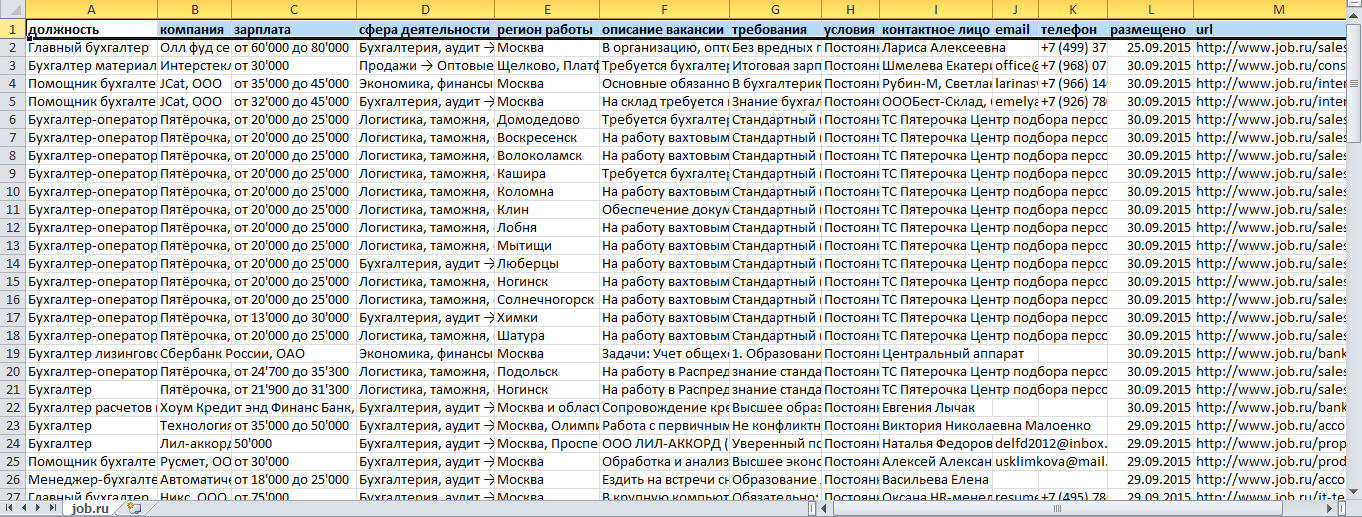This screenshot has height=517, width=1362.
Task: Select row 5 header
Action: pos(12,101)
